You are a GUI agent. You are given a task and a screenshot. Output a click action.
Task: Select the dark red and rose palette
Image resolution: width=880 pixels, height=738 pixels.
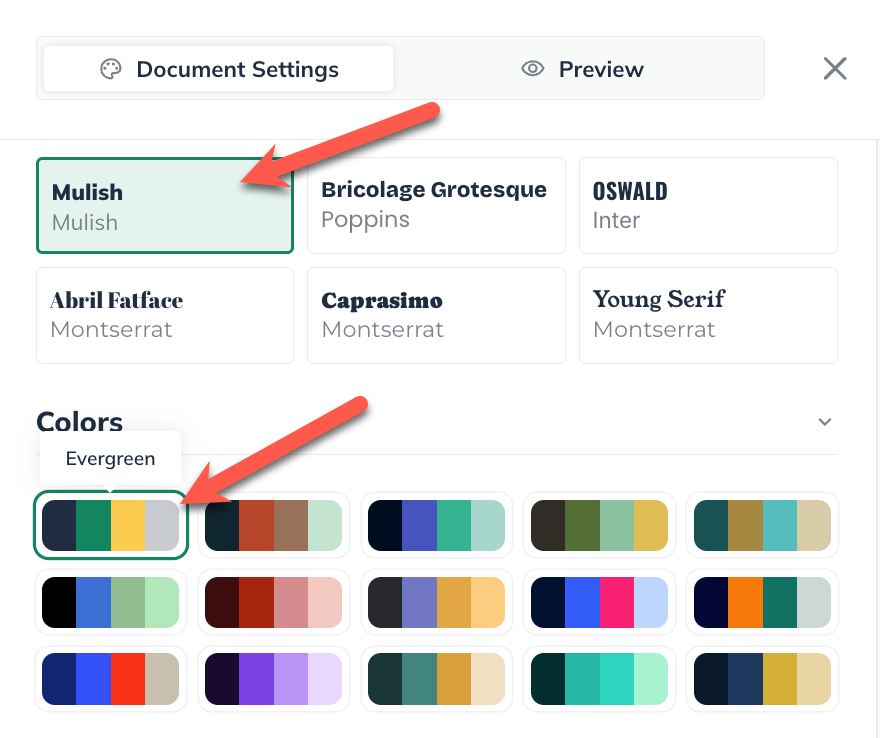point(273,602)
